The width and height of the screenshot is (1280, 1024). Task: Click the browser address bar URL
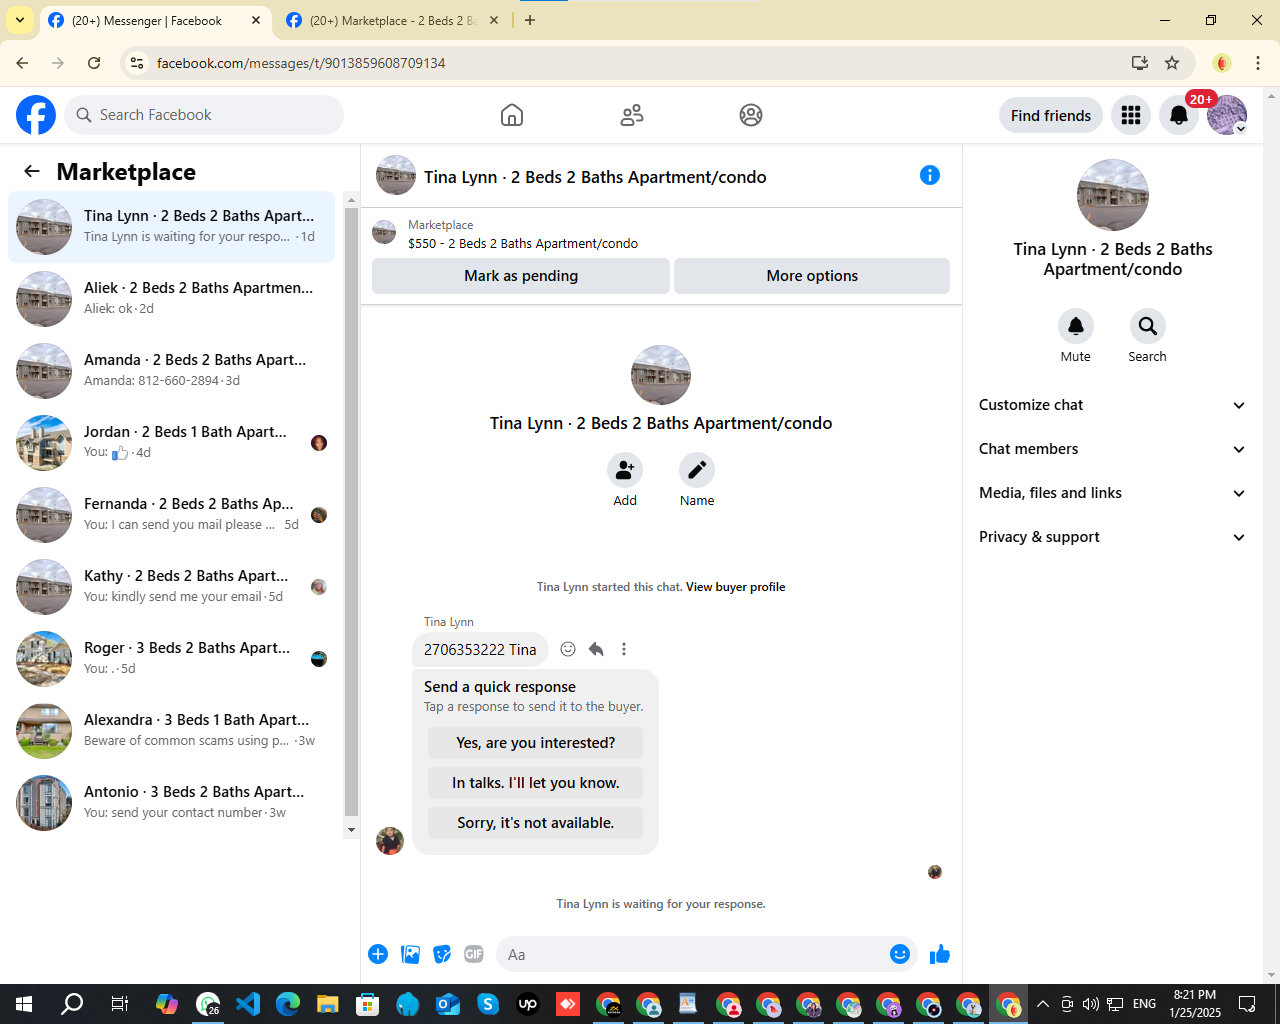[x=301, y=63]
